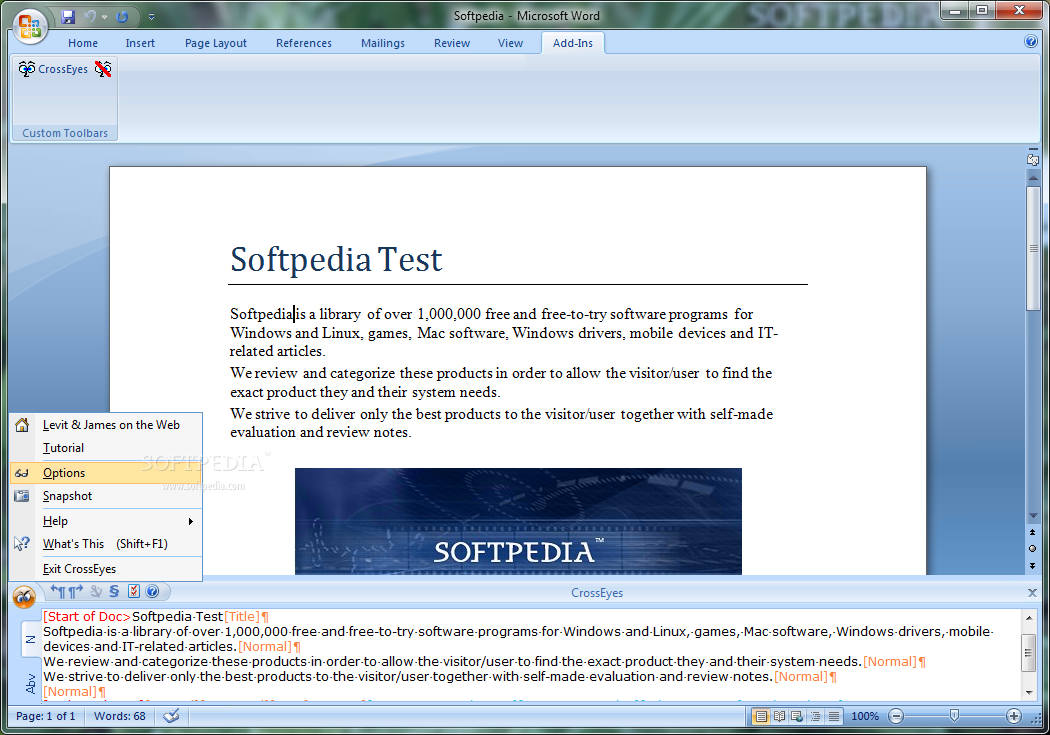Viewport: 1050px width, 735px height.
Task: Open zoom dialog via 100% label
Action: pyautogui.click(x=865, y=716)
